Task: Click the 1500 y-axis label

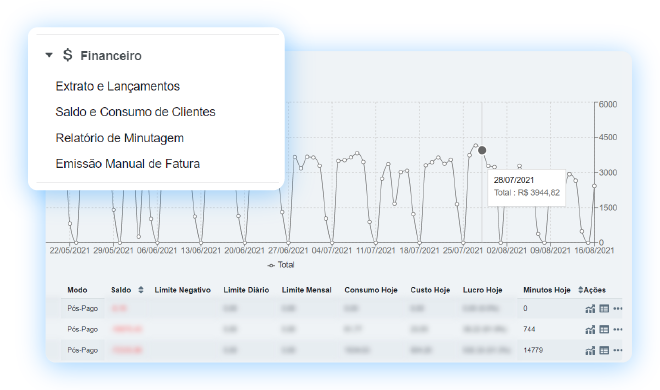Action: click(608, 207)
